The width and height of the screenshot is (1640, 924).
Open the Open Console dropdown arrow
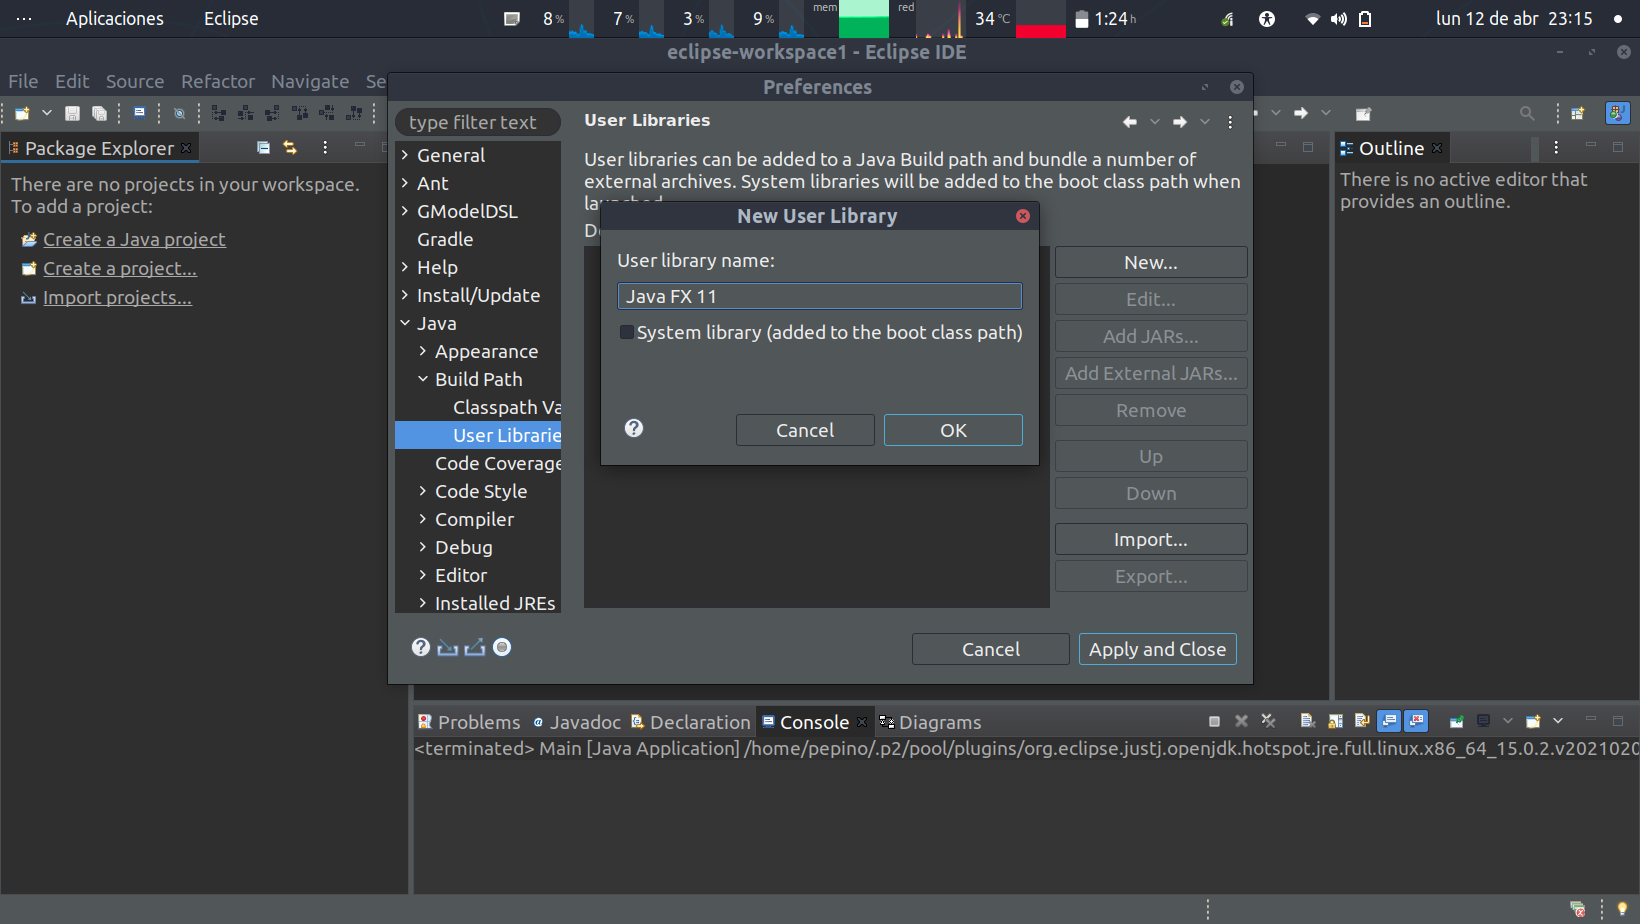click(x=1558, y=721)
